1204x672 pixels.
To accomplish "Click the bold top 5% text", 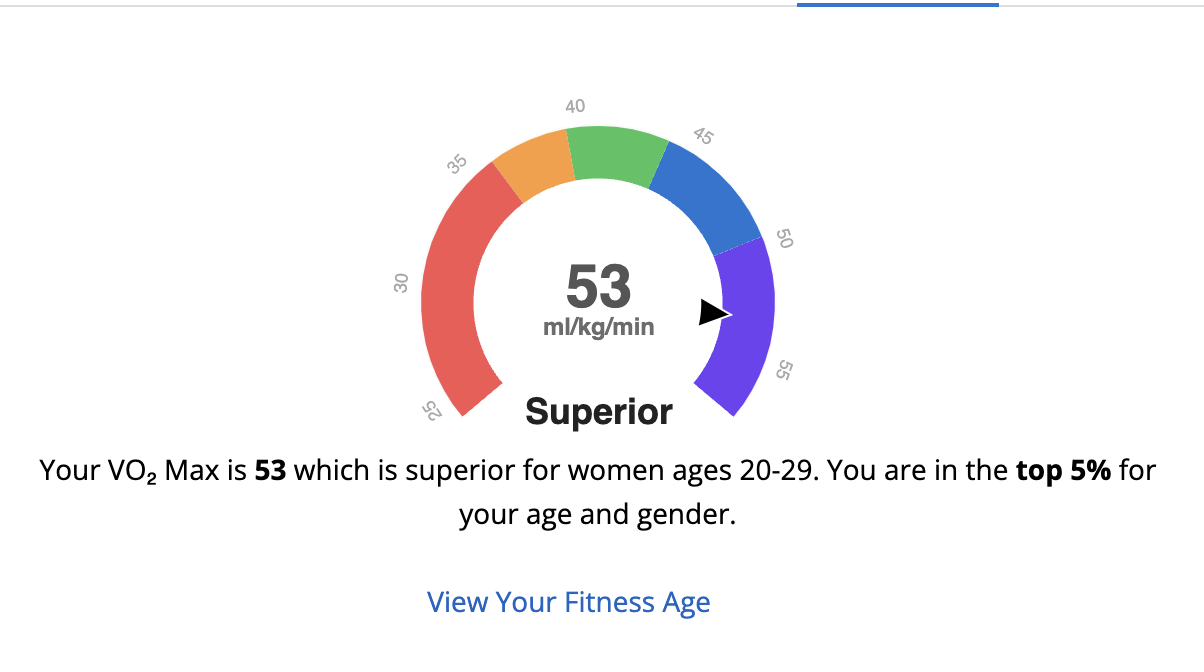I will tap(1063, 470).
